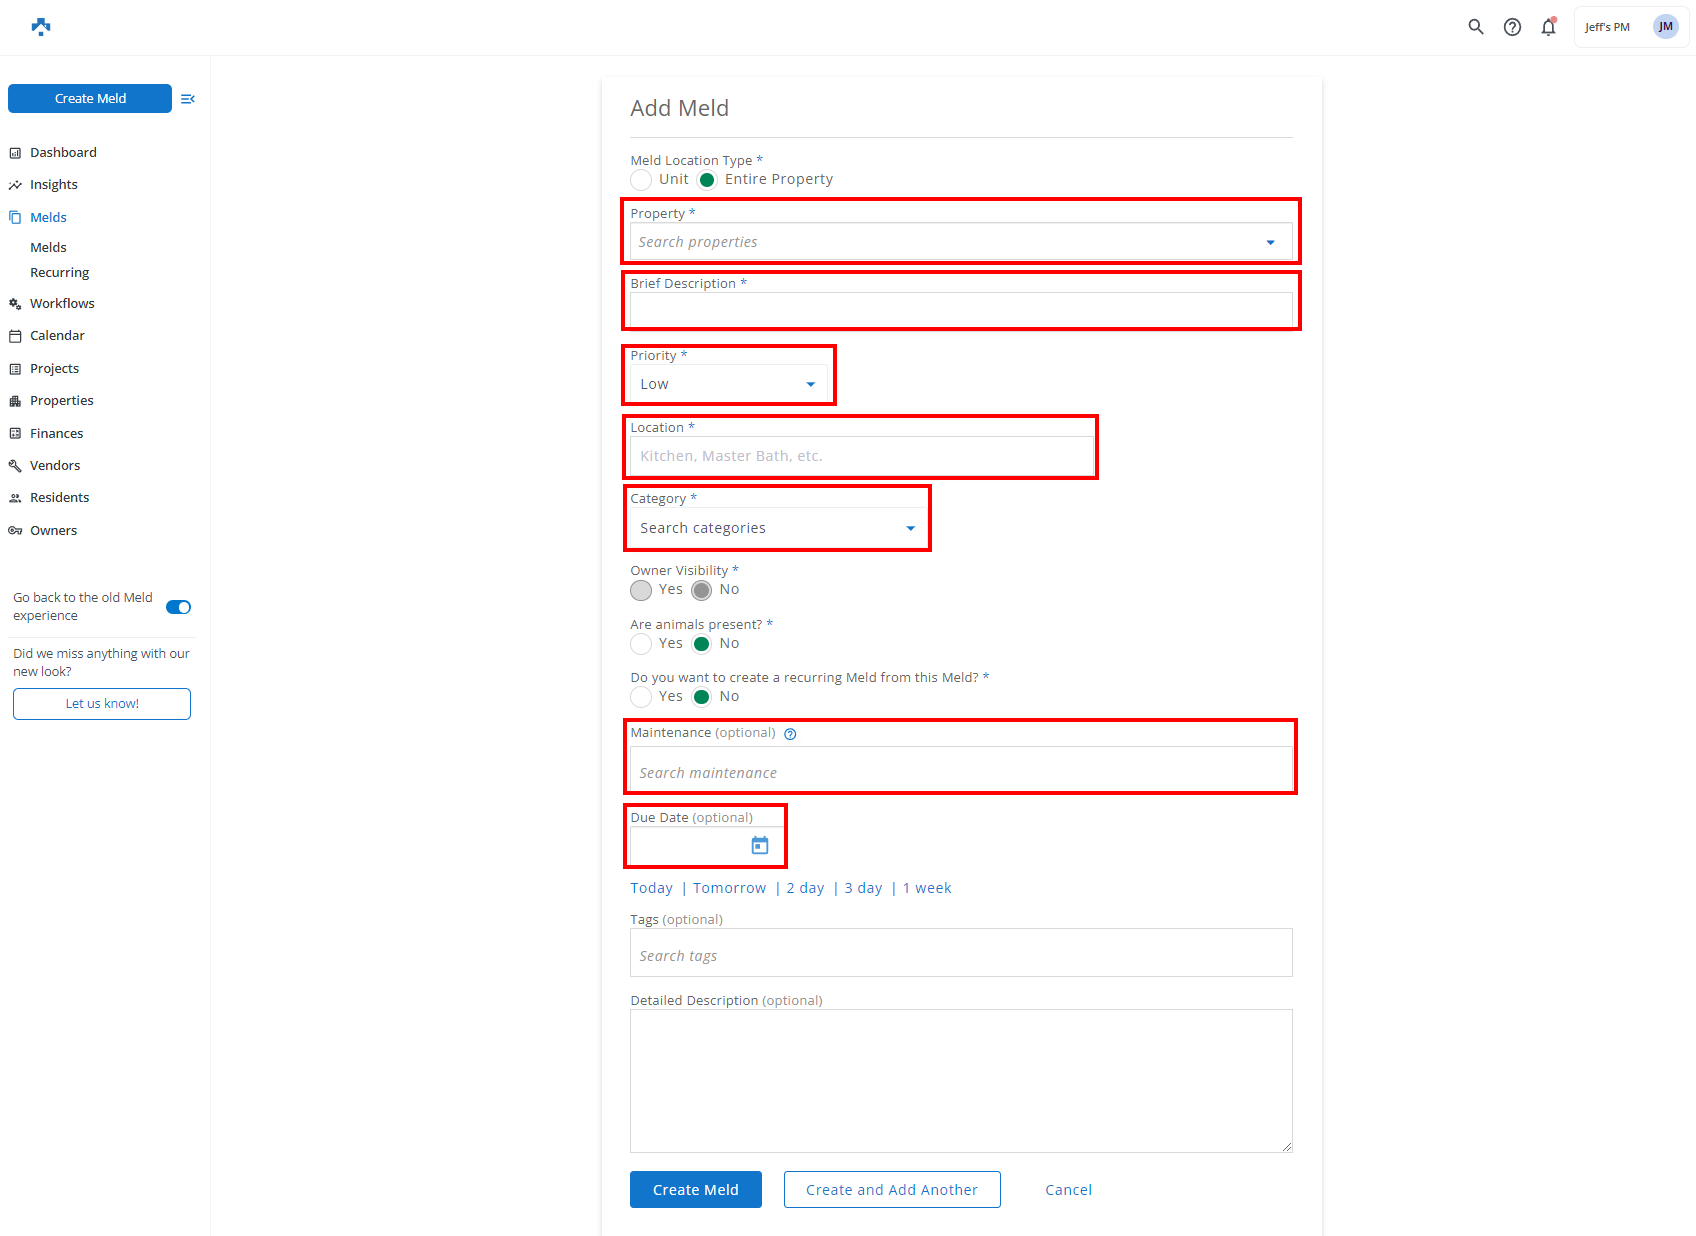Viewport: 1696px width, 1236px height.
Task: Open the notifications bell
Action: 1548,27
